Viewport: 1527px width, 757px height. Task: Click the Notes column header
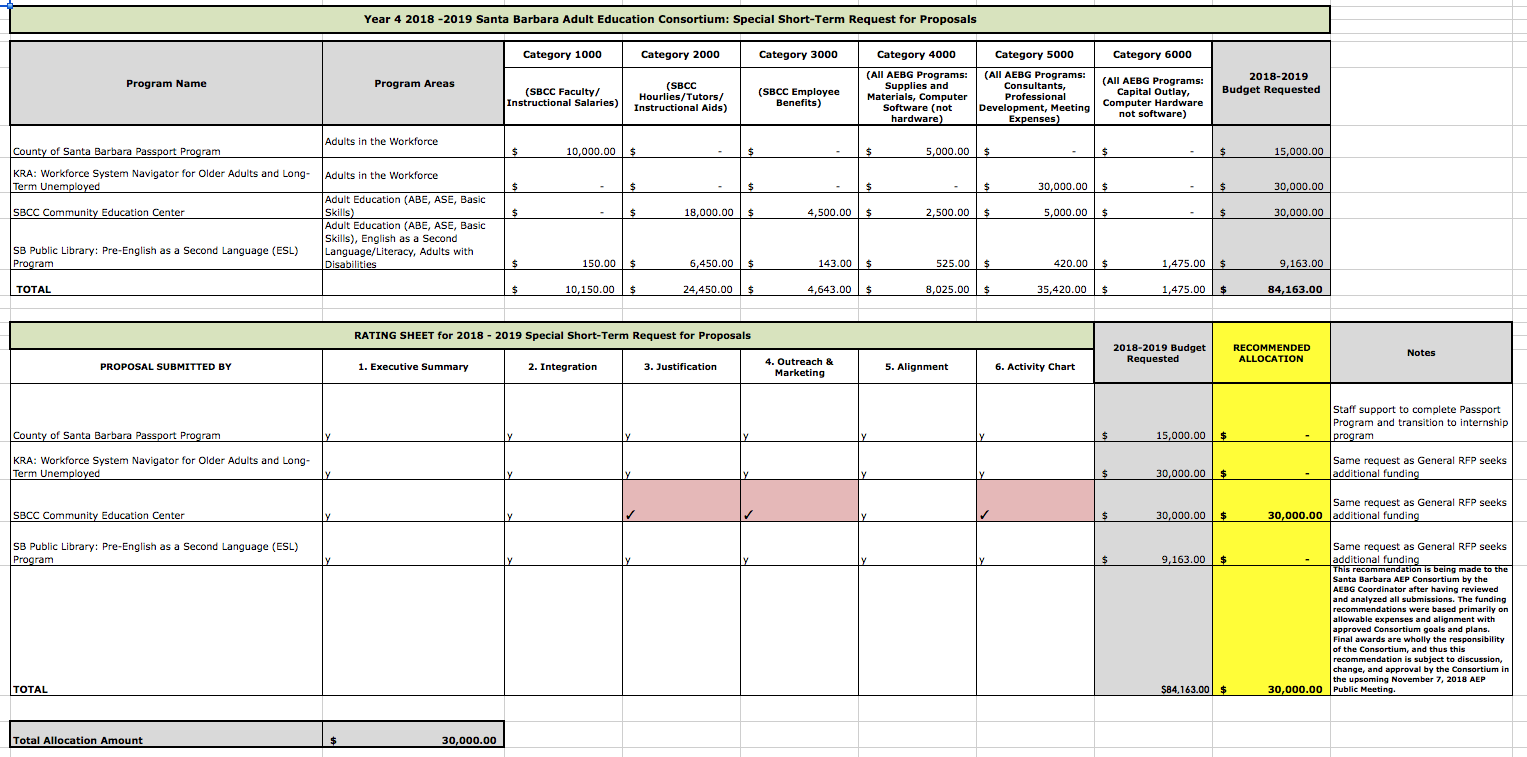(x=1420, y=353)
